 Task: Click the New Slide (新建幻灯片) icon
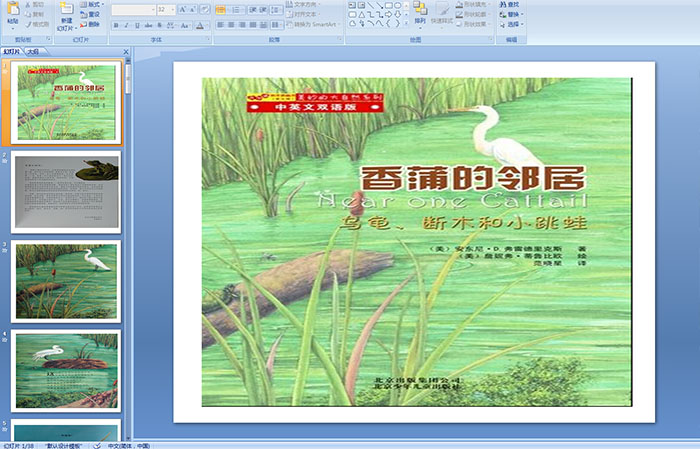pos(67,8)
